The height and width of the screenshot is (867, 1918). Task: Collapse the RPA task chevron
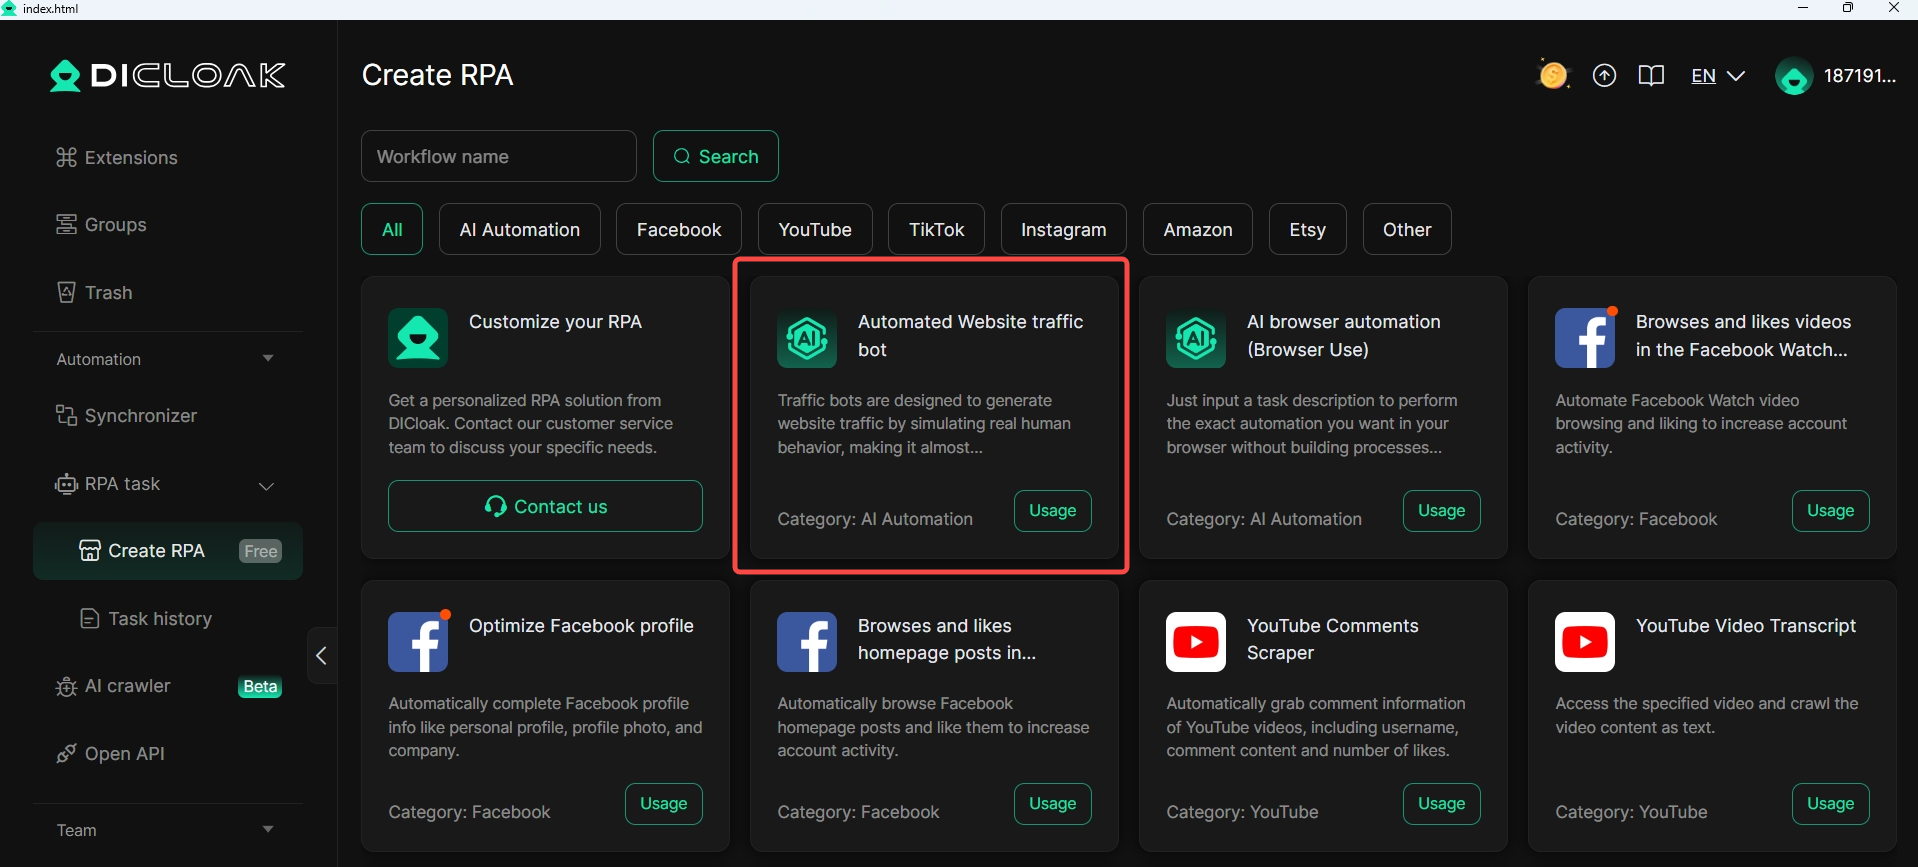point(266,486)
